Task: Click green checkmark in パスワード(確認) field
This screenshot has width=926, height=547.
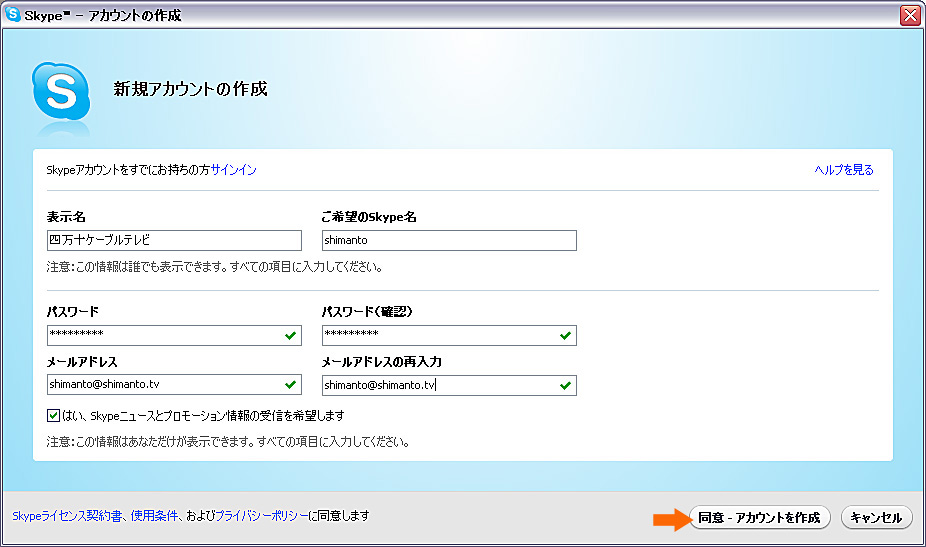Action: [565, 336]
